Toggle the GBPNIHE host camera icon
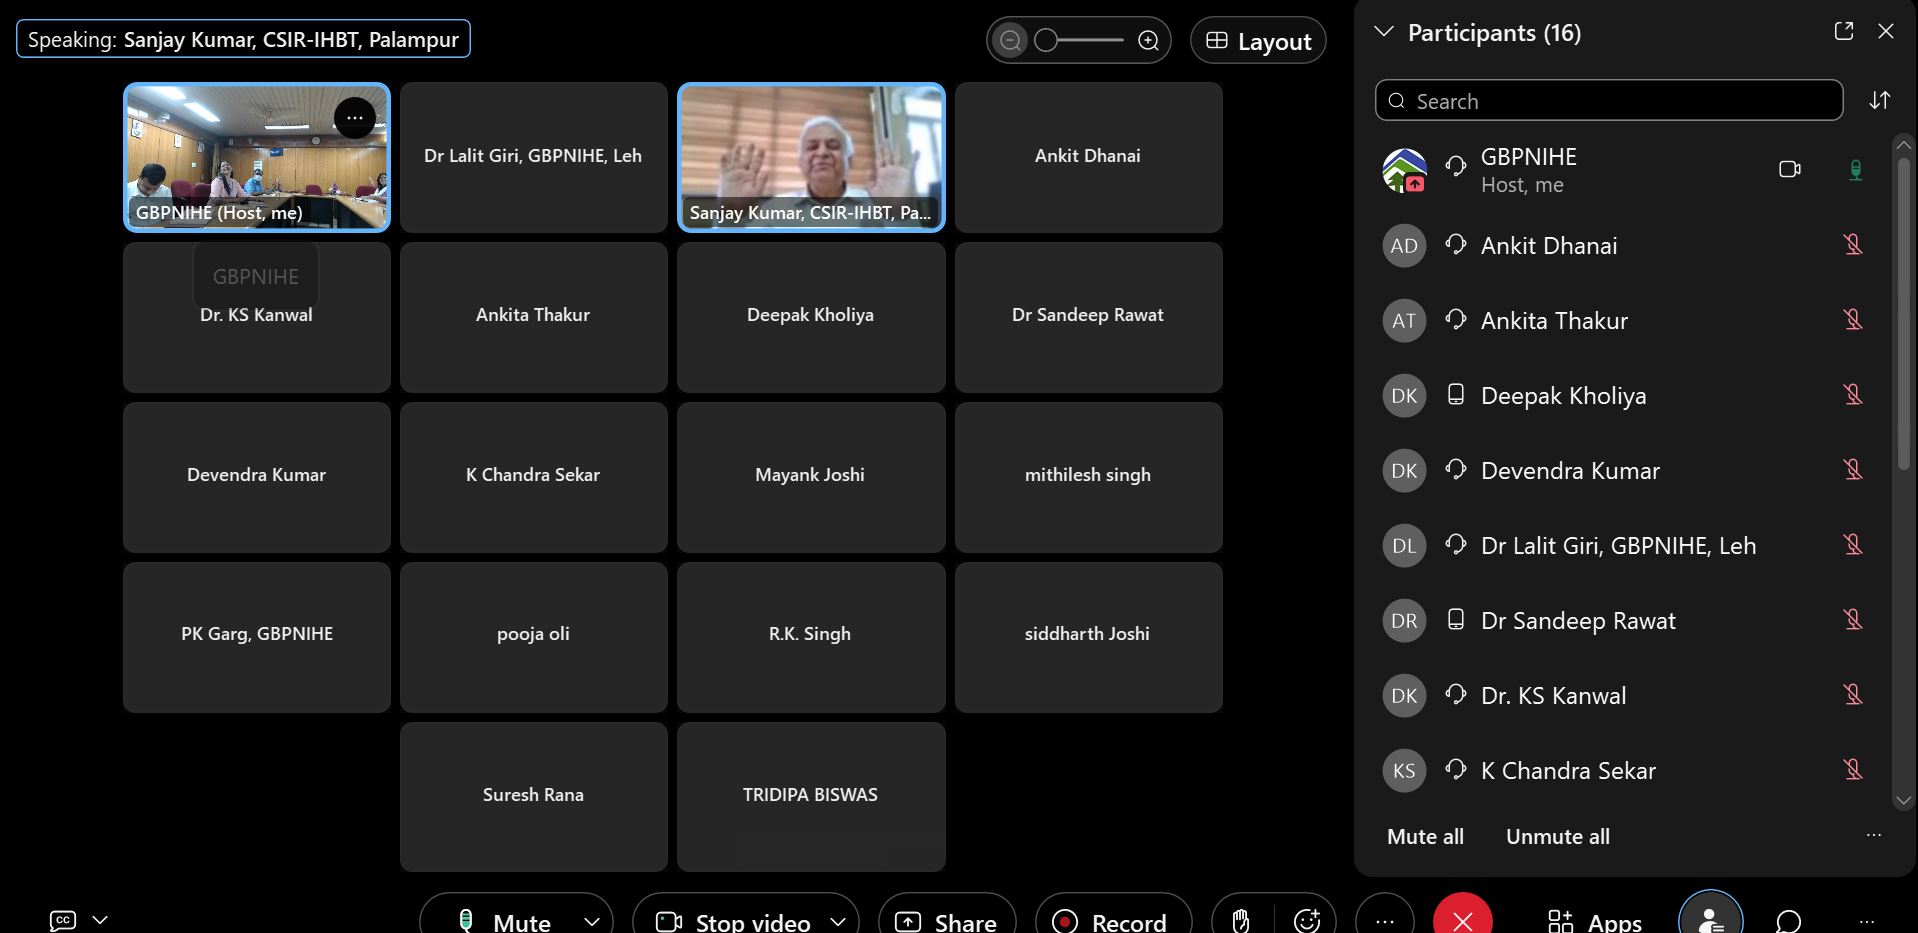Viewport: 1918px width, 933px height. click(x=1789, y=170)
